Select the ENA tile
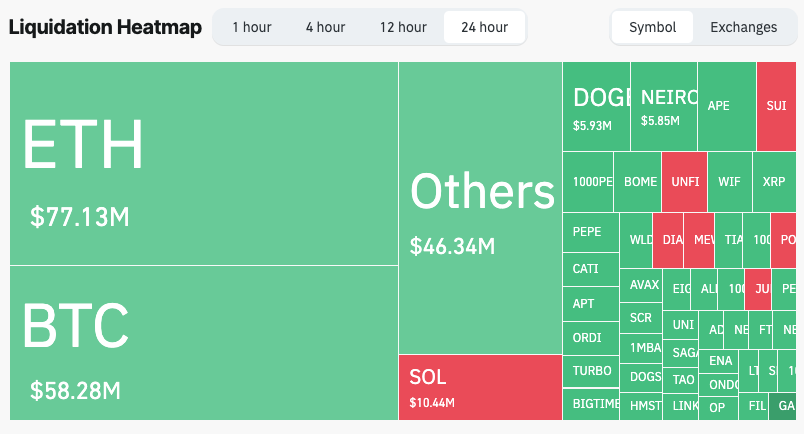804x434 pixels. 719,361
